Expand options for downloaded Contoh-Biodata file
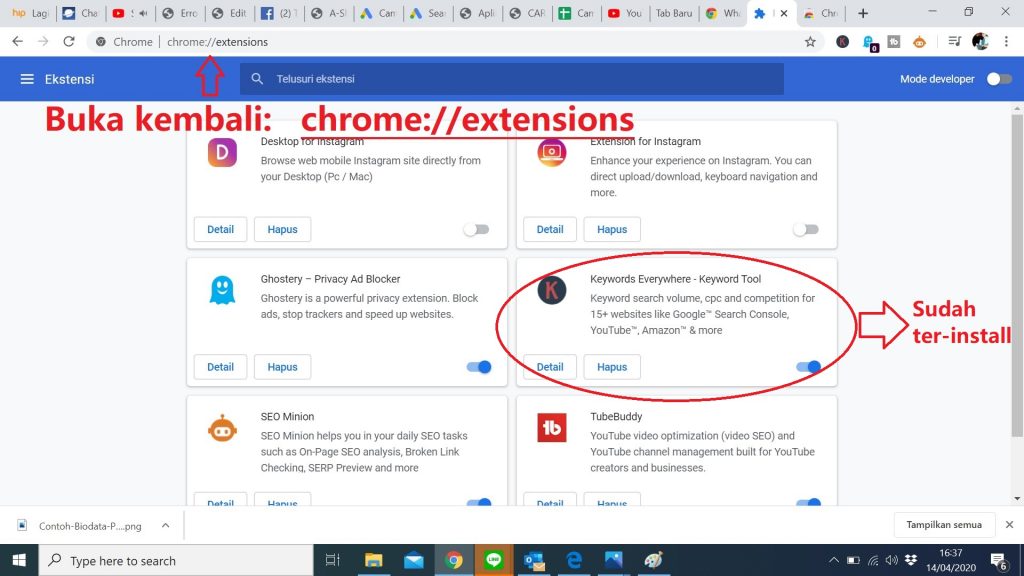 (x=165, y=525)
